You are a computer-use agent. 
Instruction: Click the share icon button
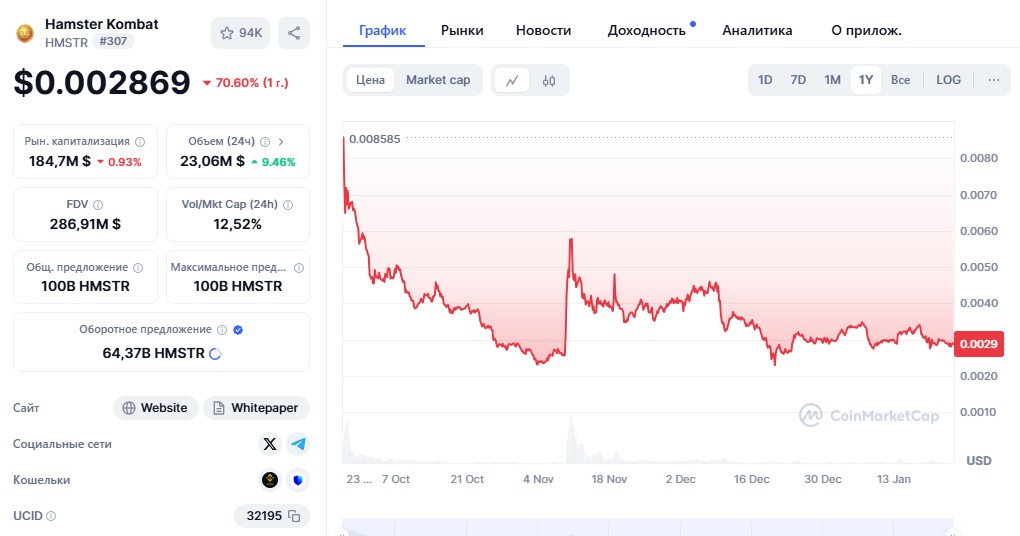(x=294, y=33)
